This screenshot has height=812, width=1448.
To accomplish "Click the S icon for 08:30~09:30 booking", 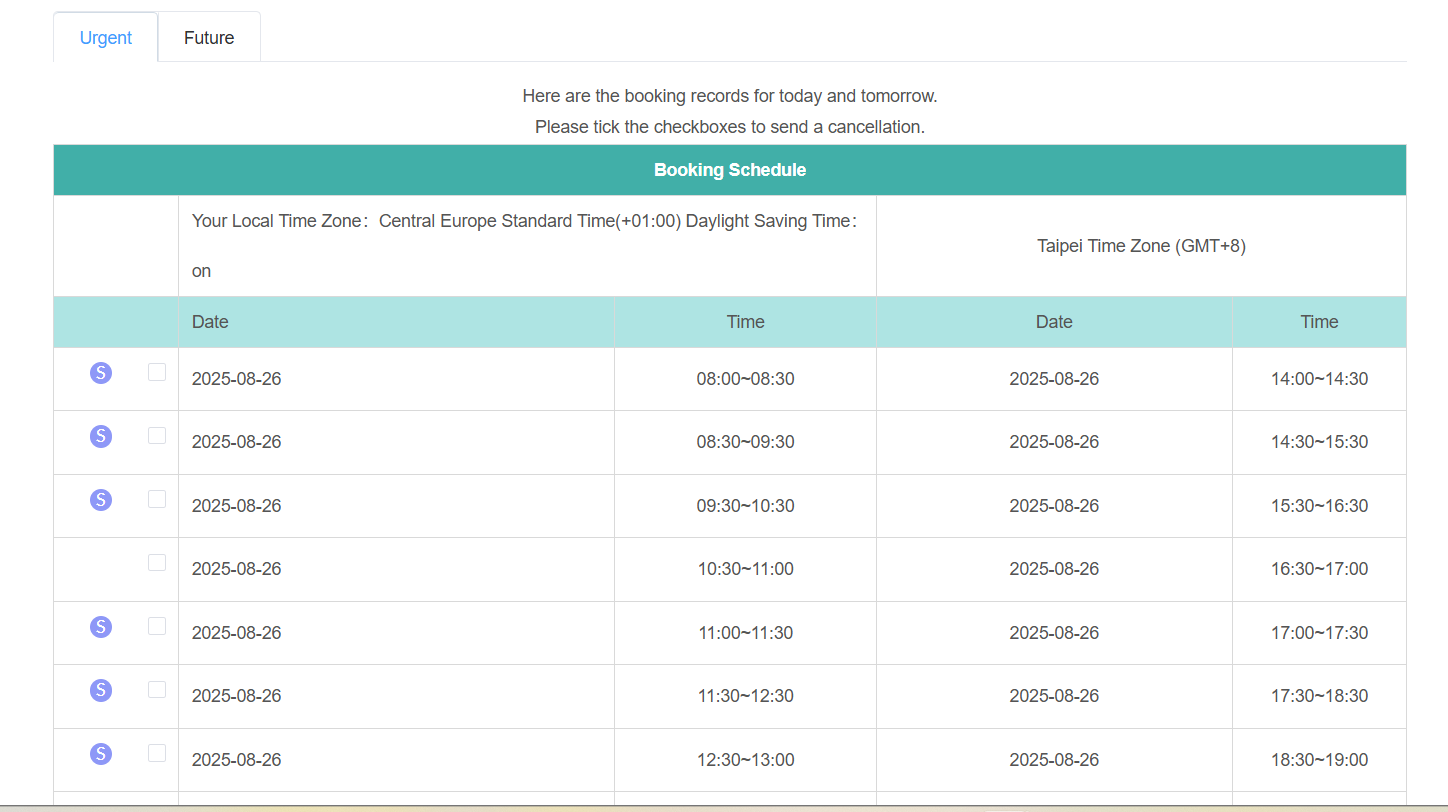I will tap(101, 436).
